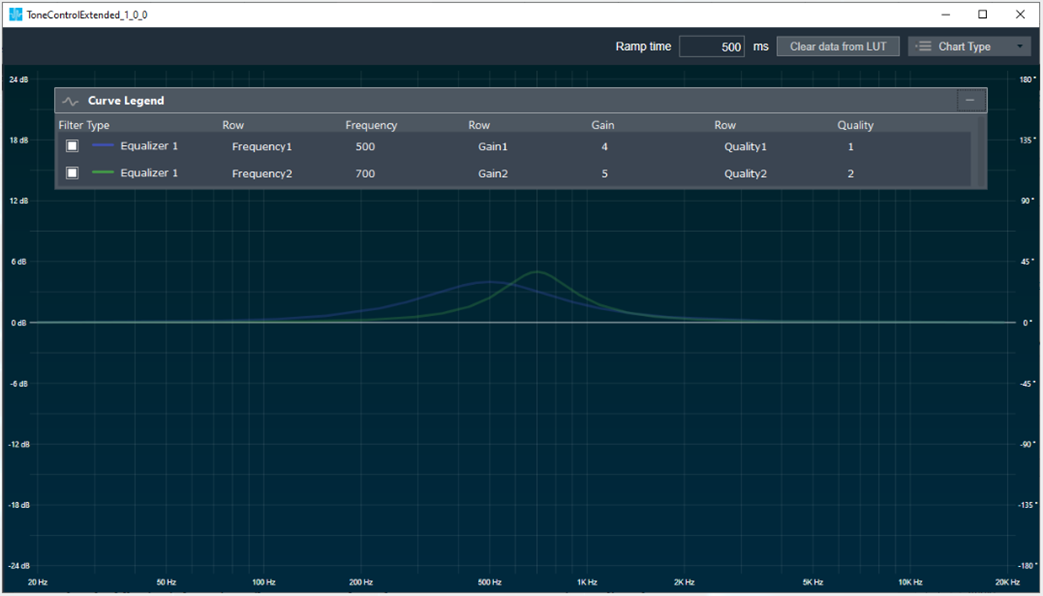
Task: Select the Quality1 row label
Action: [x=746, y=146]
